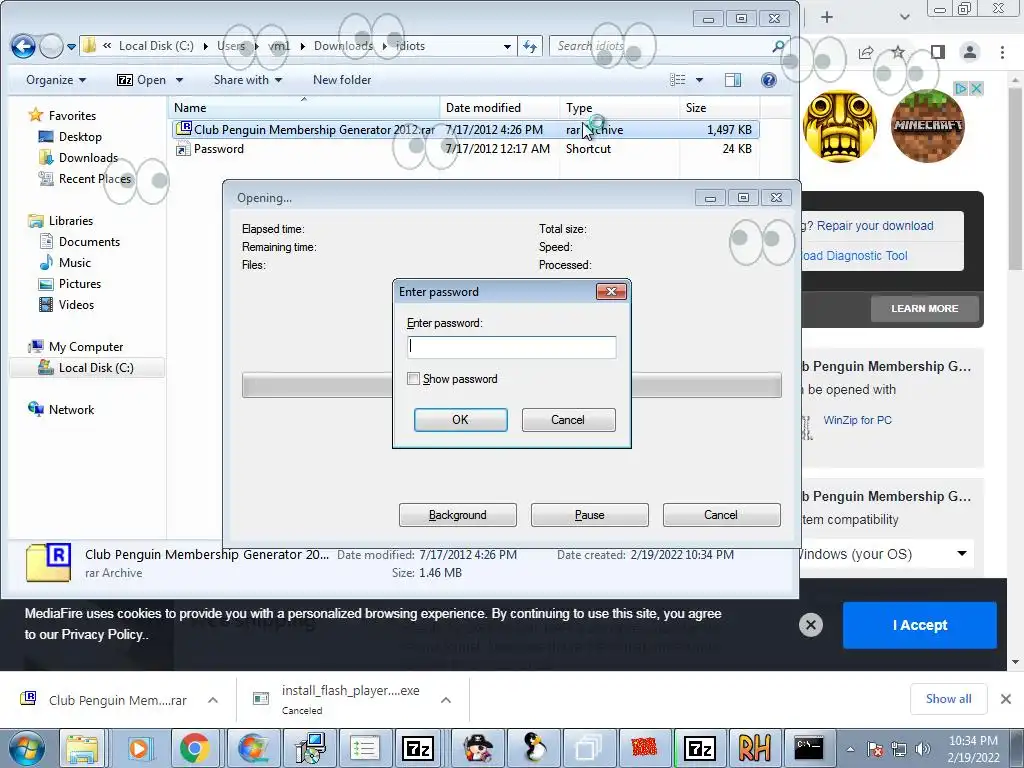Change the view with view icon
Screen dimensions: 1024x768
tap(678, 80)
